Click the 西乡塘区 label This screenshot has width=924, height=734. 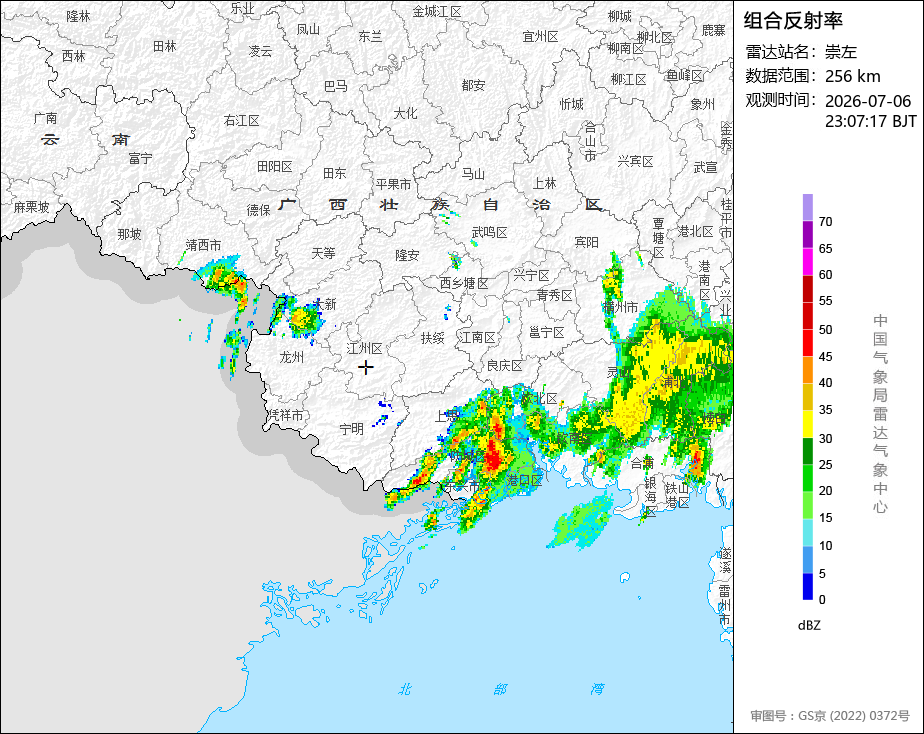click(464, 283)
